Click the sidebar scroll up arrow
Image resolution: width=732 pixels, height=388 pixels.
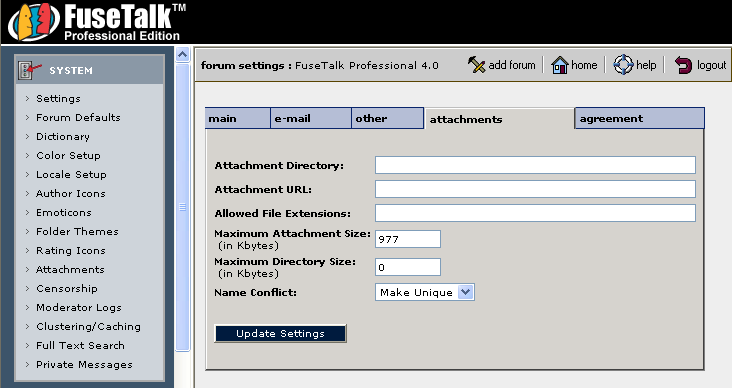(183, 55)
